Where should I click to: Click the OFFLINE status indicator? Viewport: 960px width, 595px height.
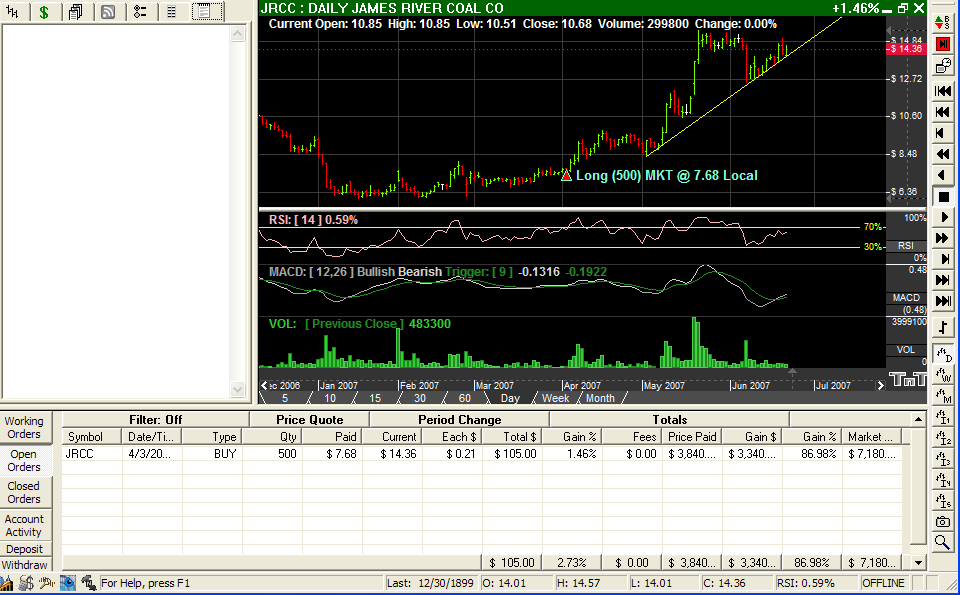883,583
